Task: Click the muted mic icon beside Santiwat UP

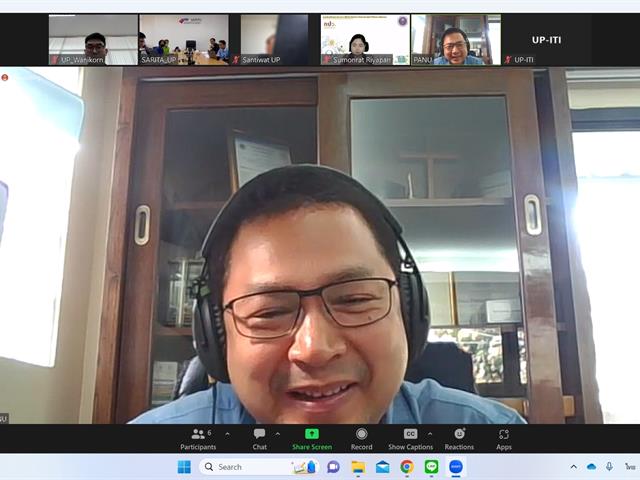Action: 236,60
